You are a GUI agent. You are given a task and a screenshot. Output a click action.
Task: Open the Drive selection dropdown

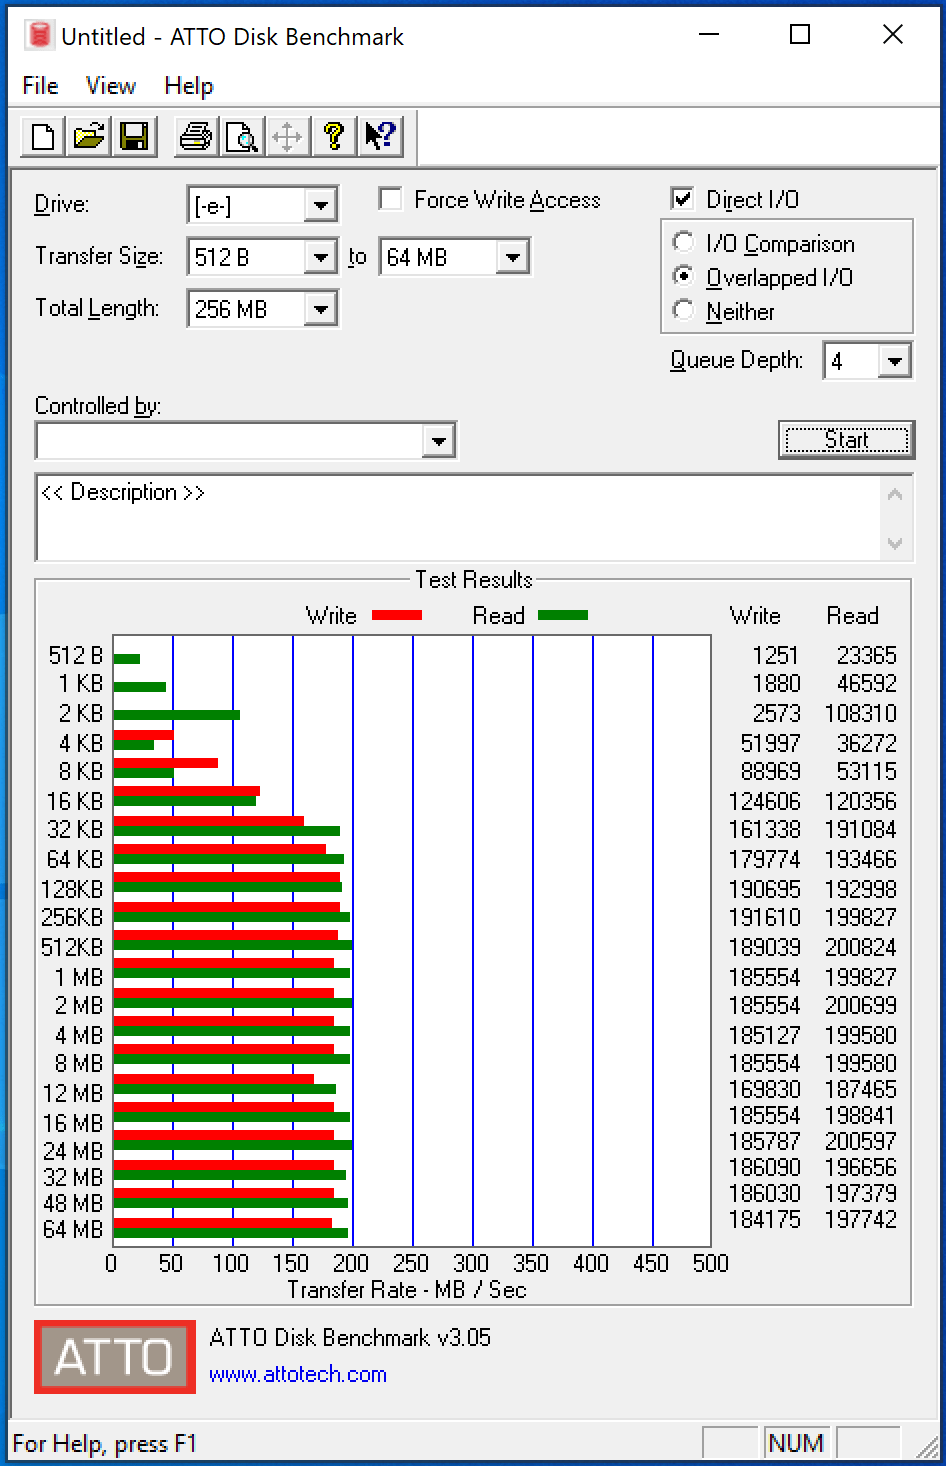320,204
